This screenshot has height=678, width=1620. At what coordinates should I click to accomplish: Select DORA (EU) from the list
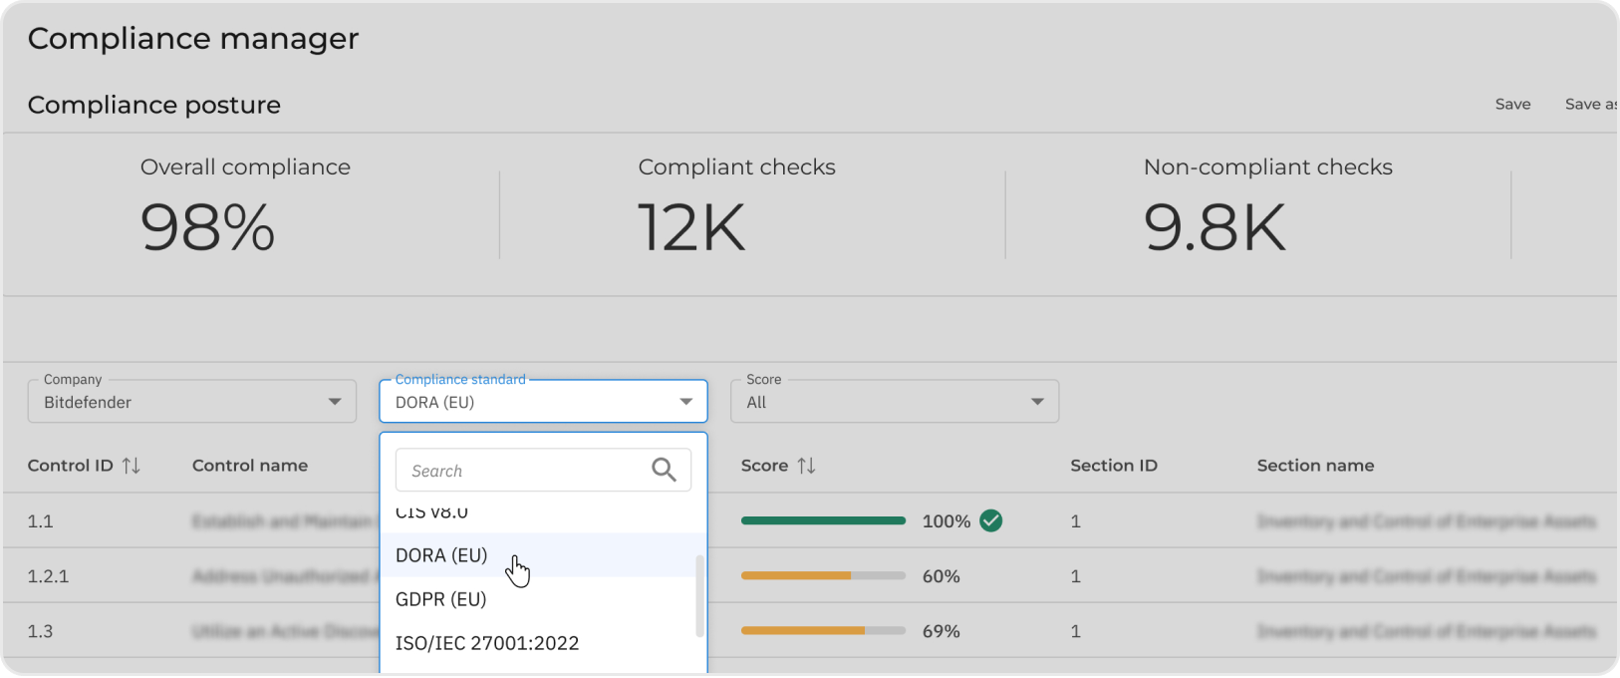point(441,555)
